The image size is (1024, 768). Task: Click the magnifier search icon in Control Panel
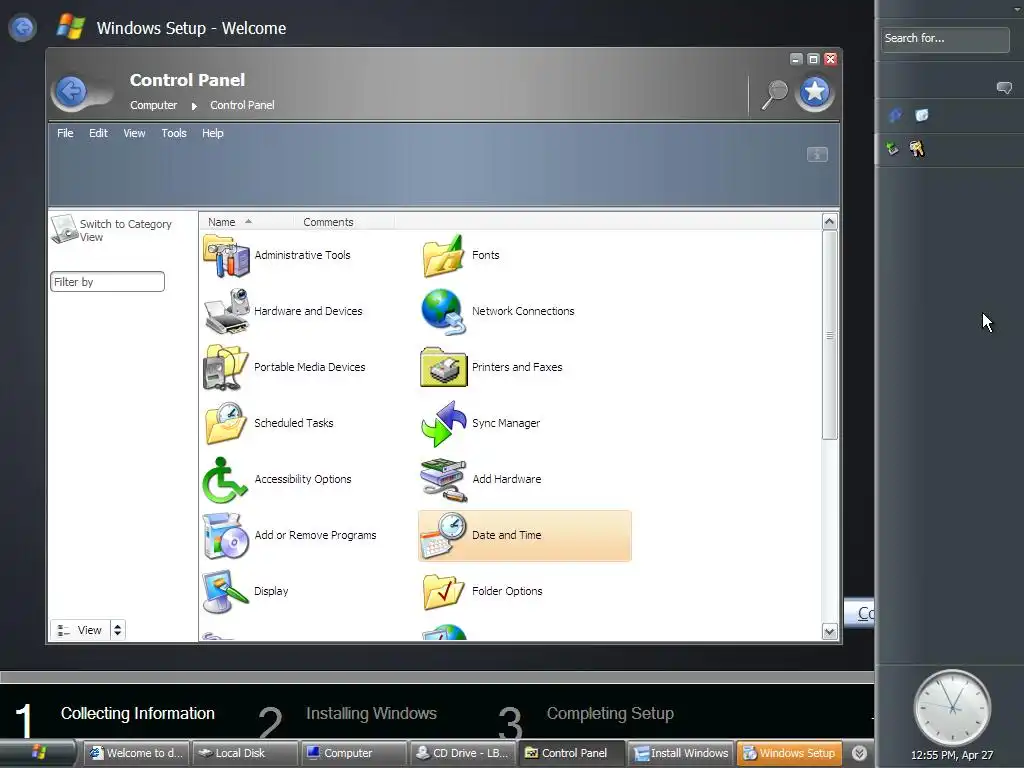click(x=775, y=94)
